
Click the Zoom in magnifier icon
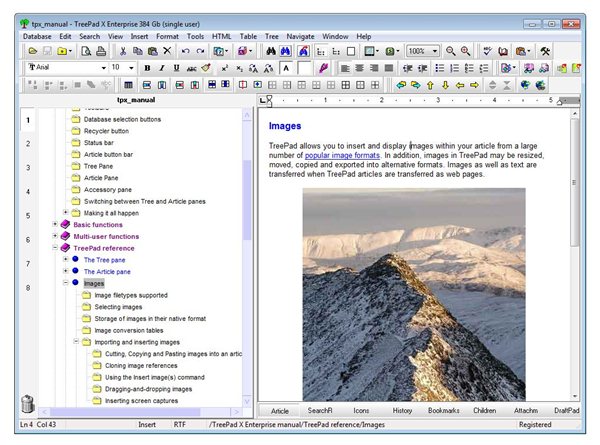click(x=465, y=51)
